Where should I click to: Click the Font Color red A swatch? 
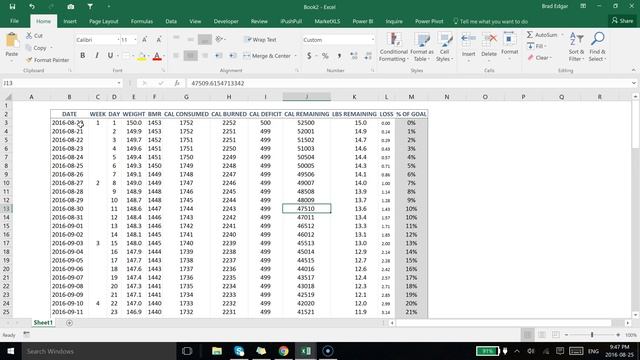pyautogui.click(x=157, y=56)
